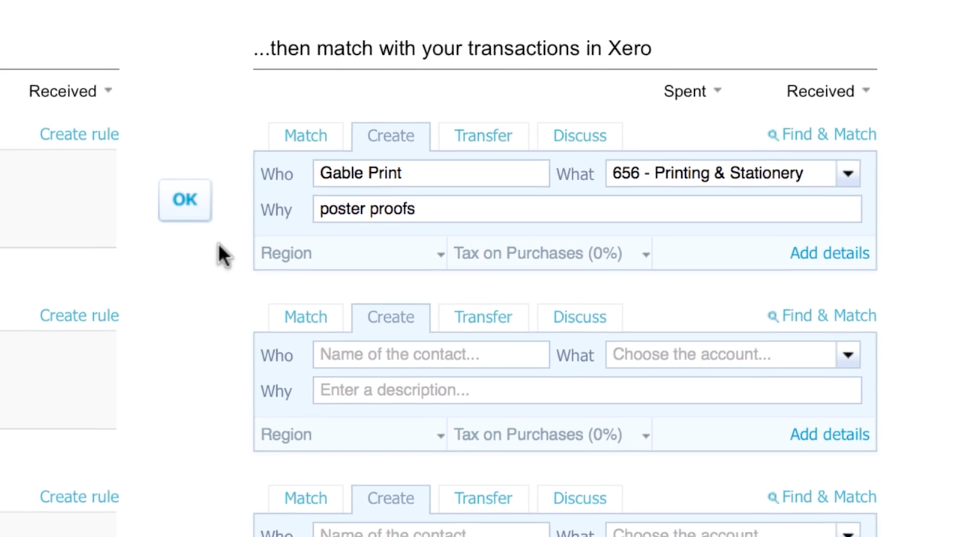Expand the Choose the account dropdown arrow

(x=848, y=355)
